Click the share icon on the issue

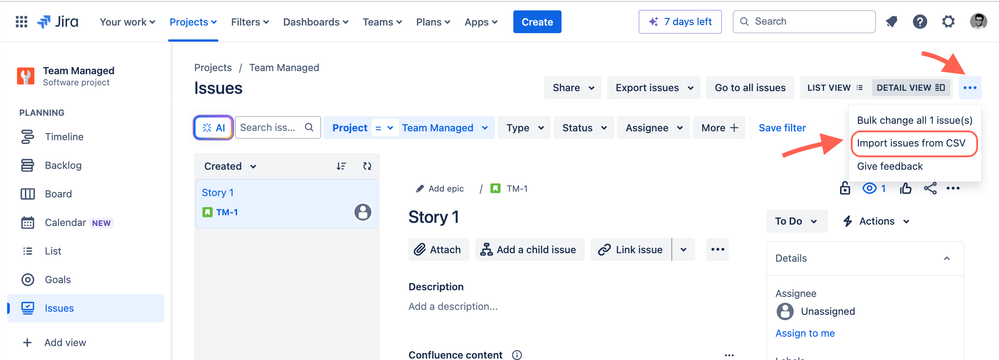pos(930,188)
